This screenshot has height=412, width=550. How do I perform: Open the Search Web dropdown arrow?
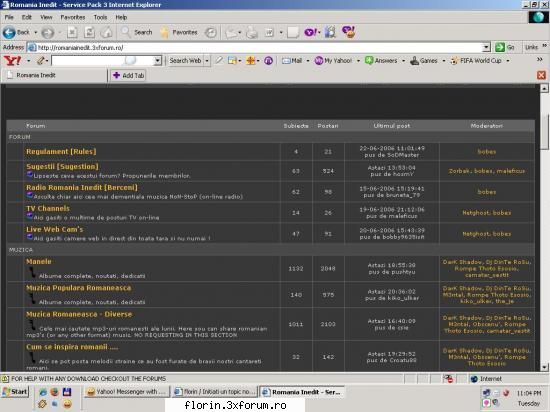[x=207, y=61]
